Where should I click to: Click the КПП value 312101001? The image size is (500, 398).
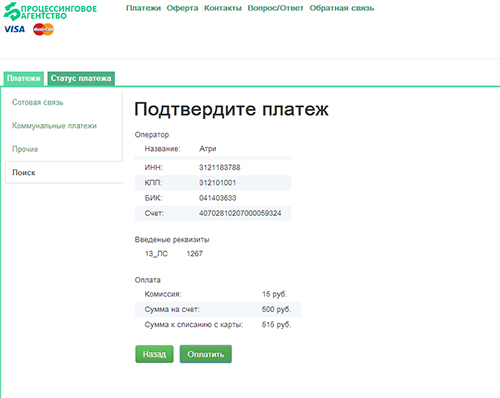click(x=217, y=183)
